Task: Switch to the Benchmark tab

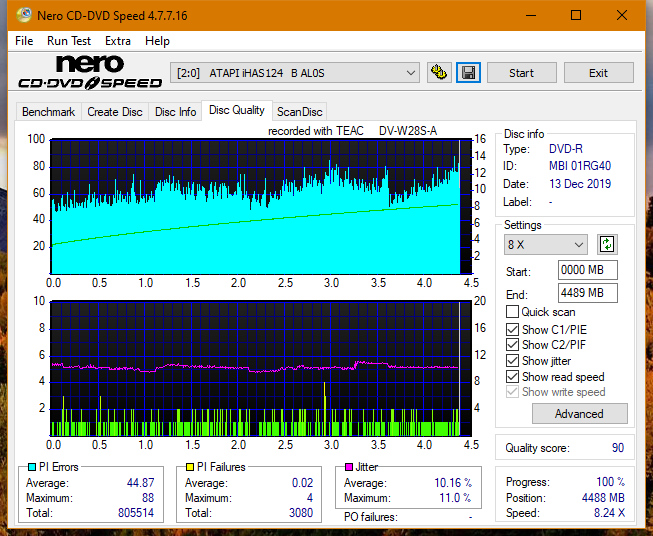Action: (x=49, y=112)
